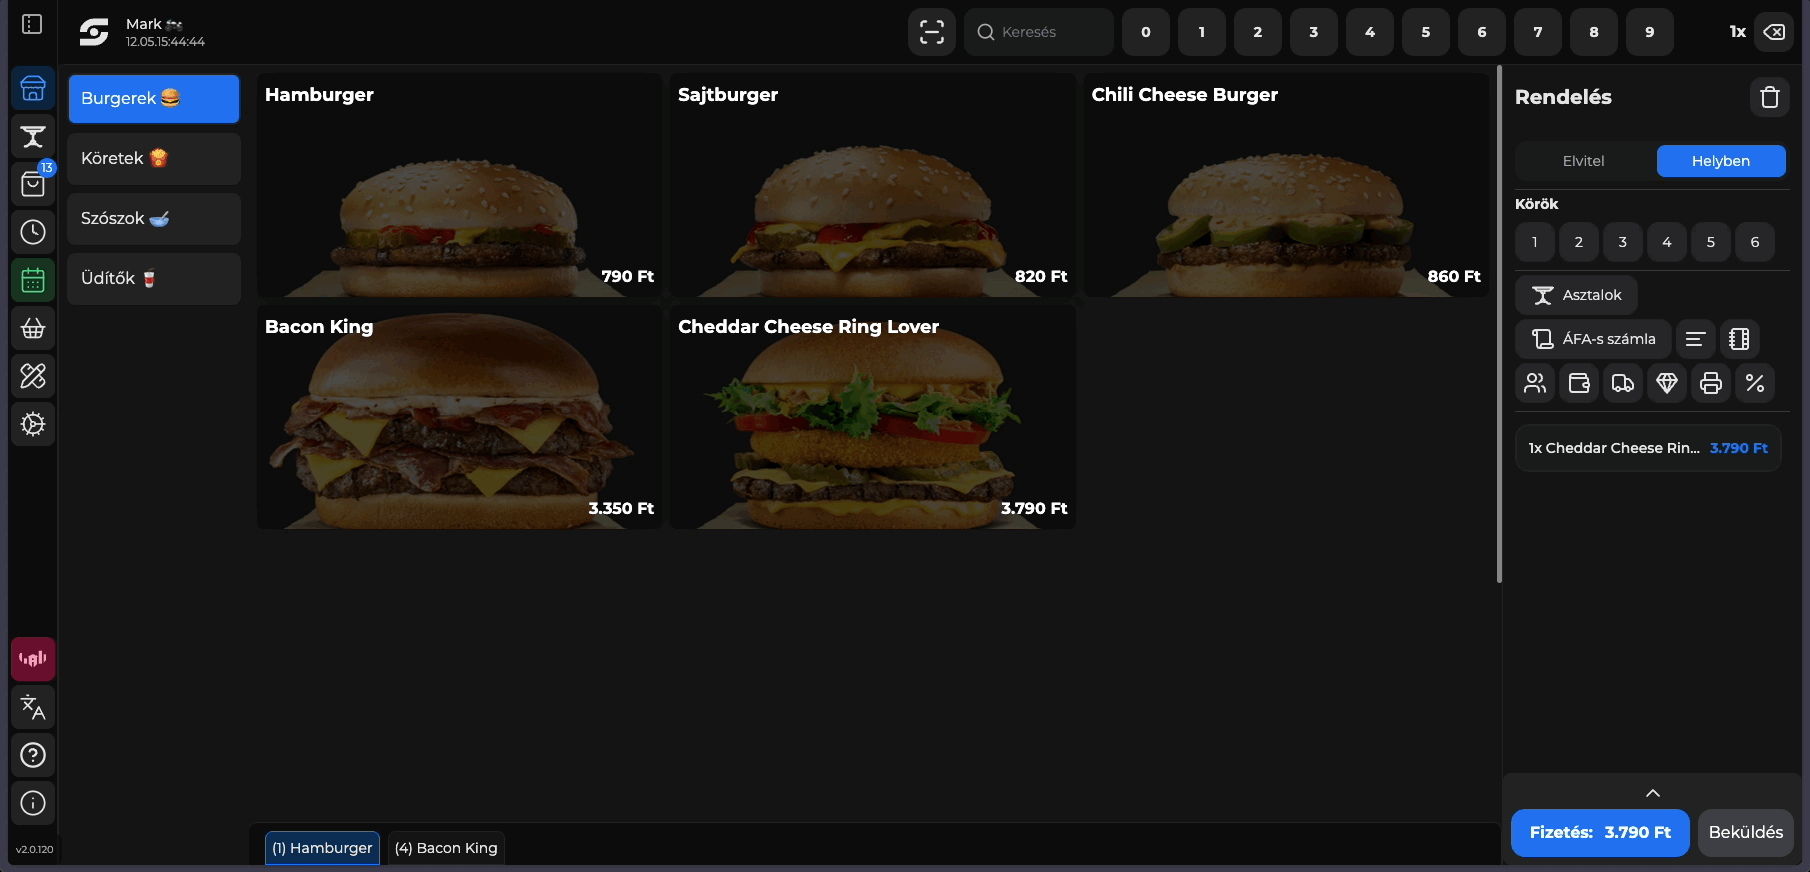
Task: Select round number 3 under Körök
Action: pyautogui.click(x=1622, y=242)
